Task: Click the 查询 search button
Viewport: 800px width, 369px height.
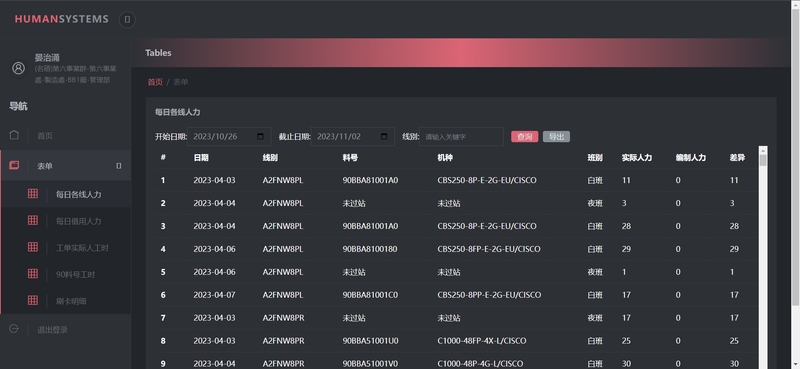Action: [524, 137]
